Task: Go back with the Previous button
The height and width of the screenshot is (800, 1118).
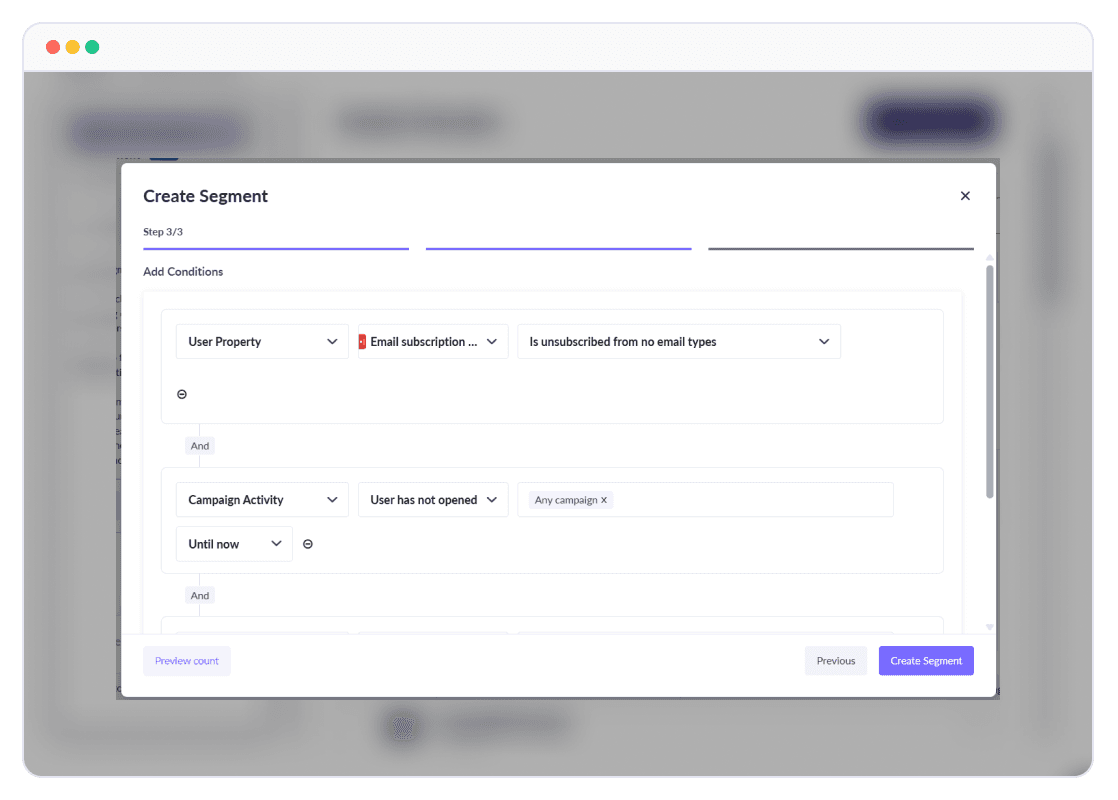Action: pyautogui.click(x=836, y=661)
